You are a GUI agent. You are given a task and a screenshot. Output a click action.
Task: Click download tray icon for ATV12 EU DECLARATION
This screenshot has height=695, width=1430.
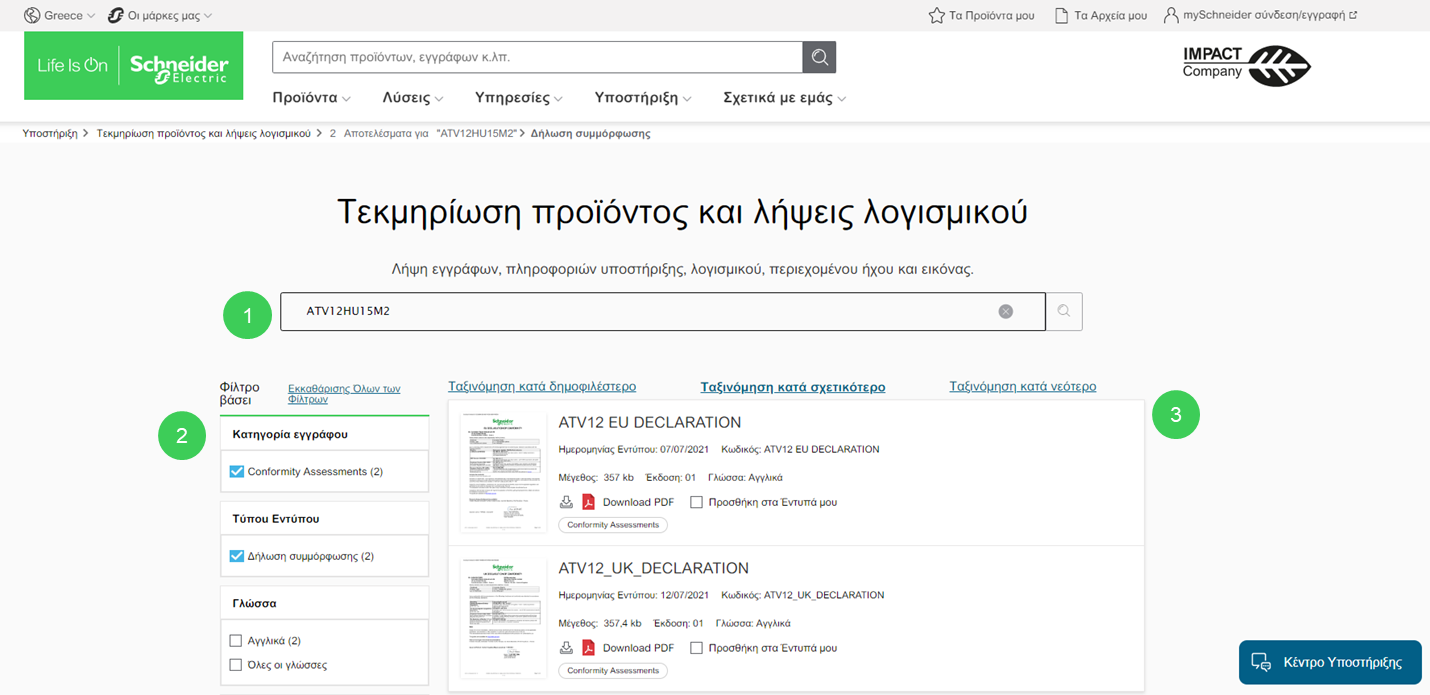click(566, 502)
